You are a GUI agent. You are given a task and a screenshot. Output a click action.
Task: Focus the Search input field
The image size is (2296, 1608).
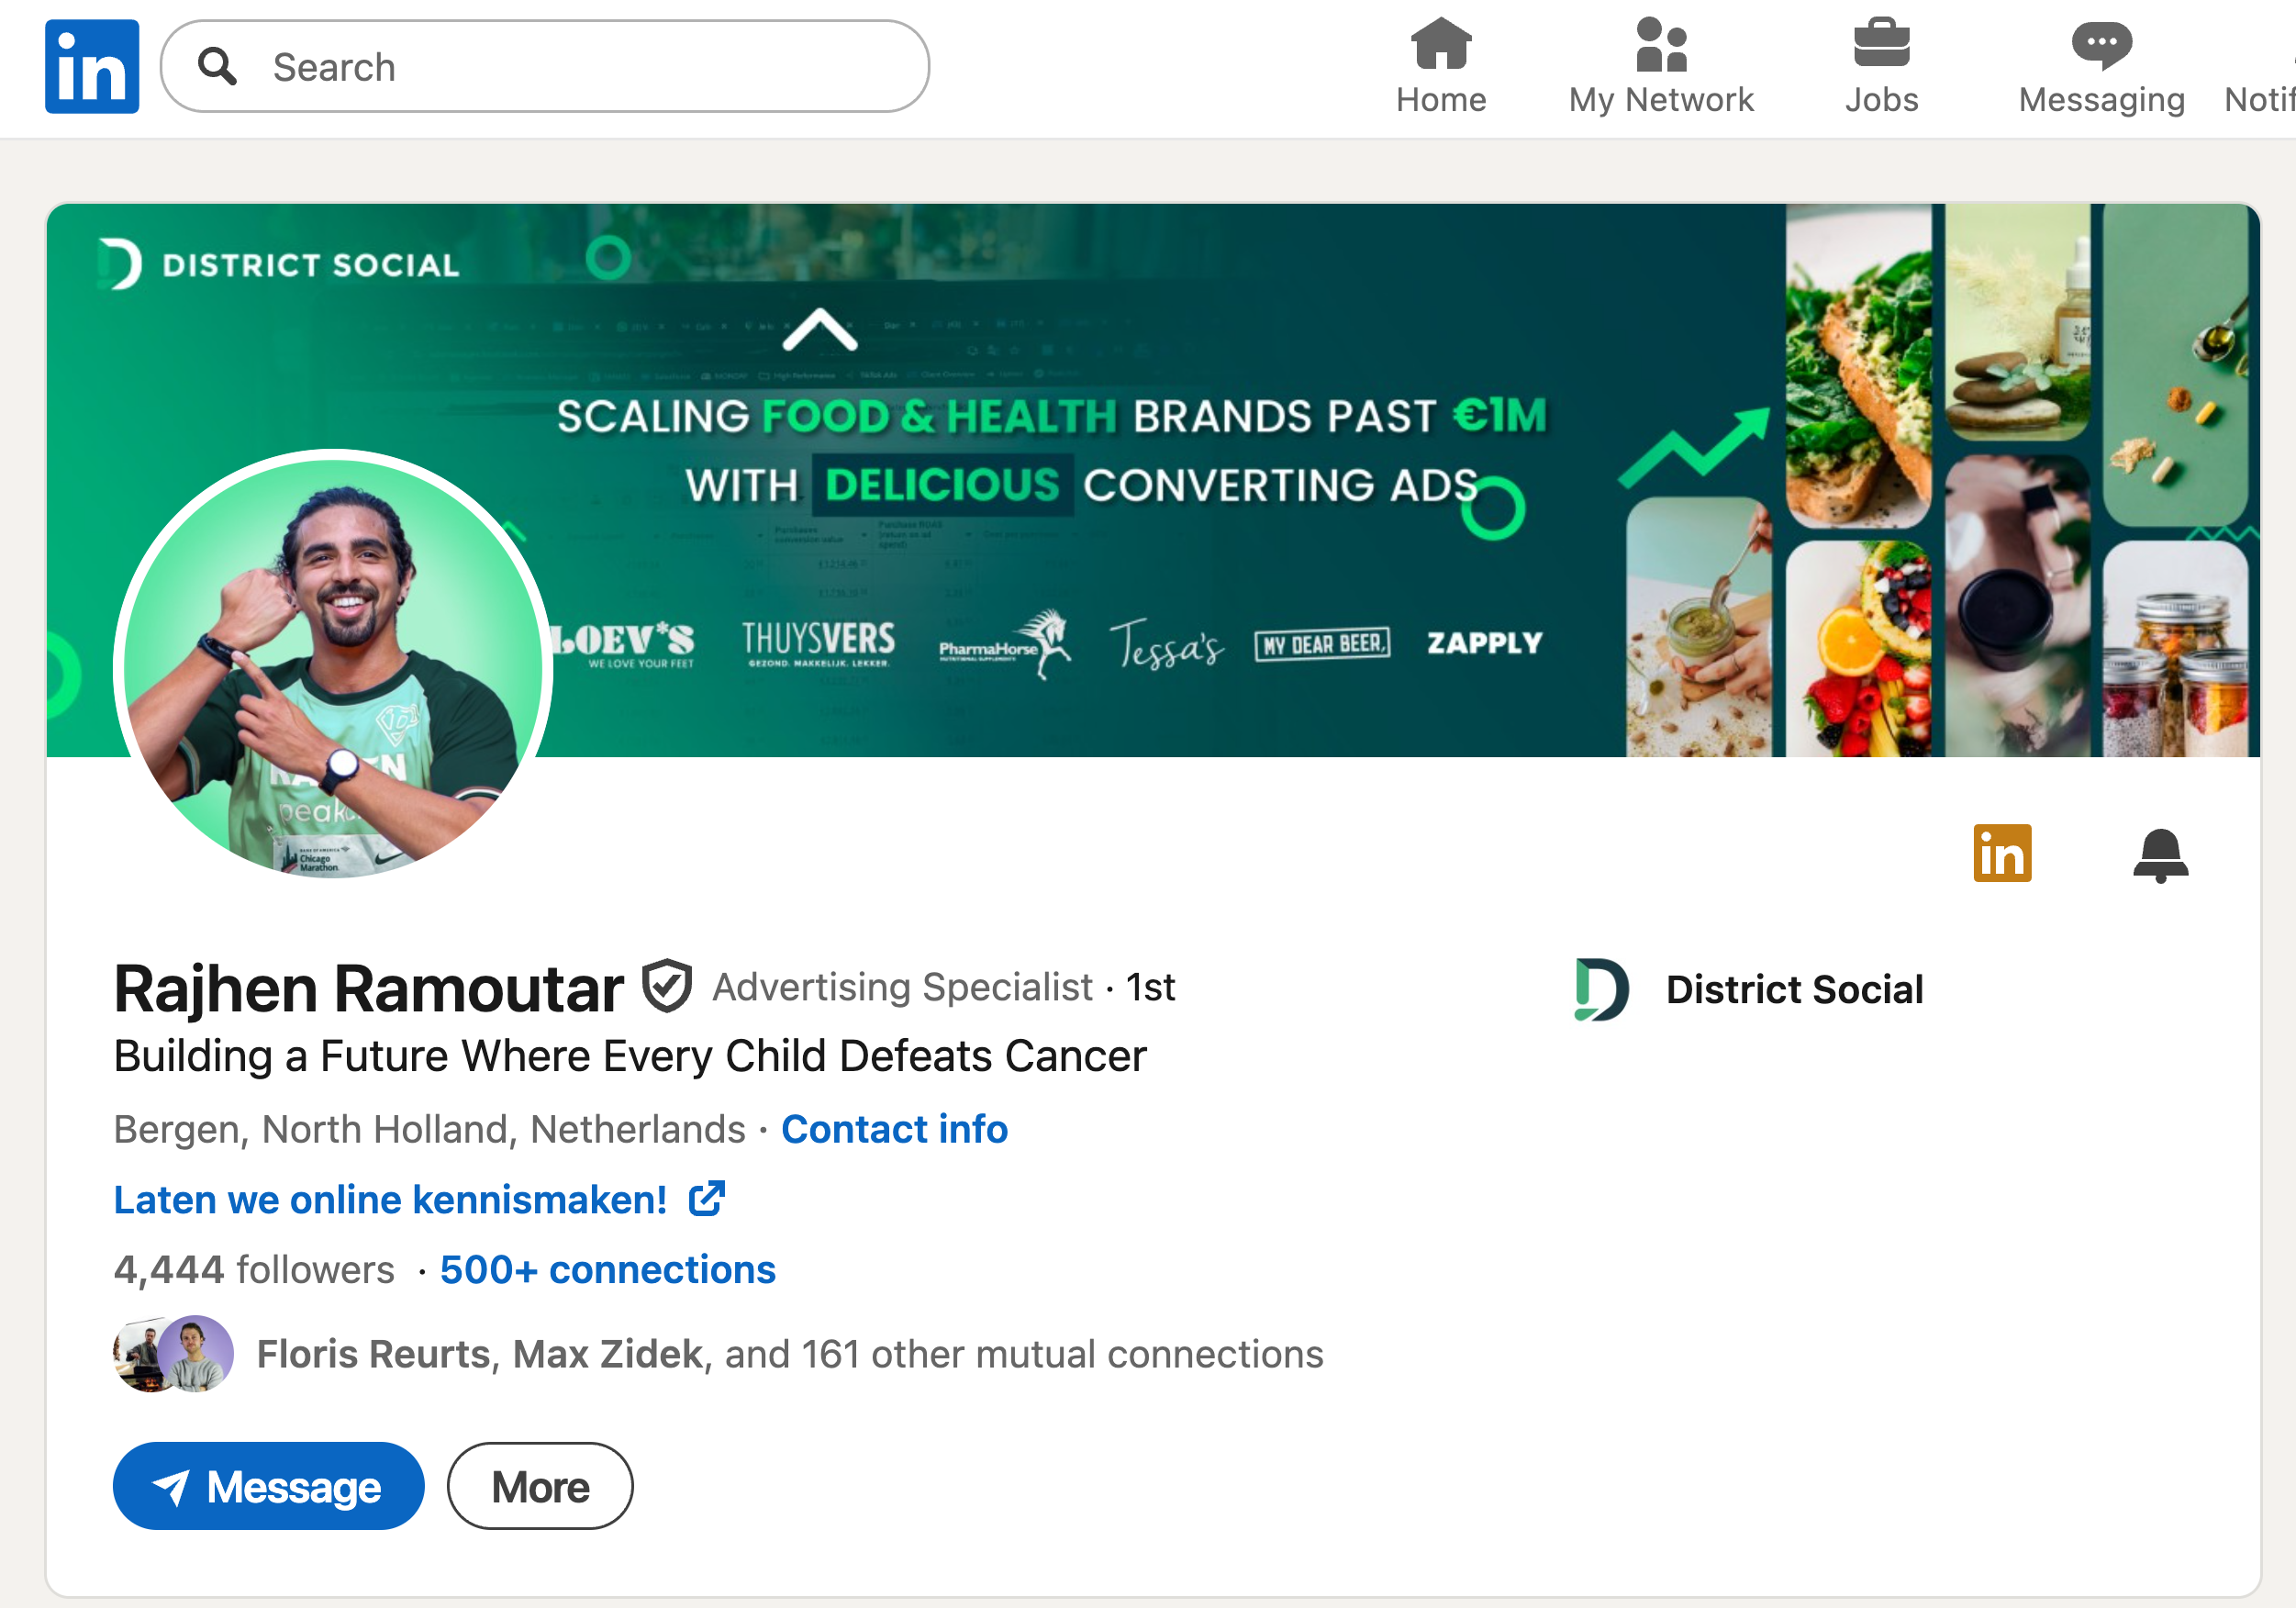click(545, 67)
